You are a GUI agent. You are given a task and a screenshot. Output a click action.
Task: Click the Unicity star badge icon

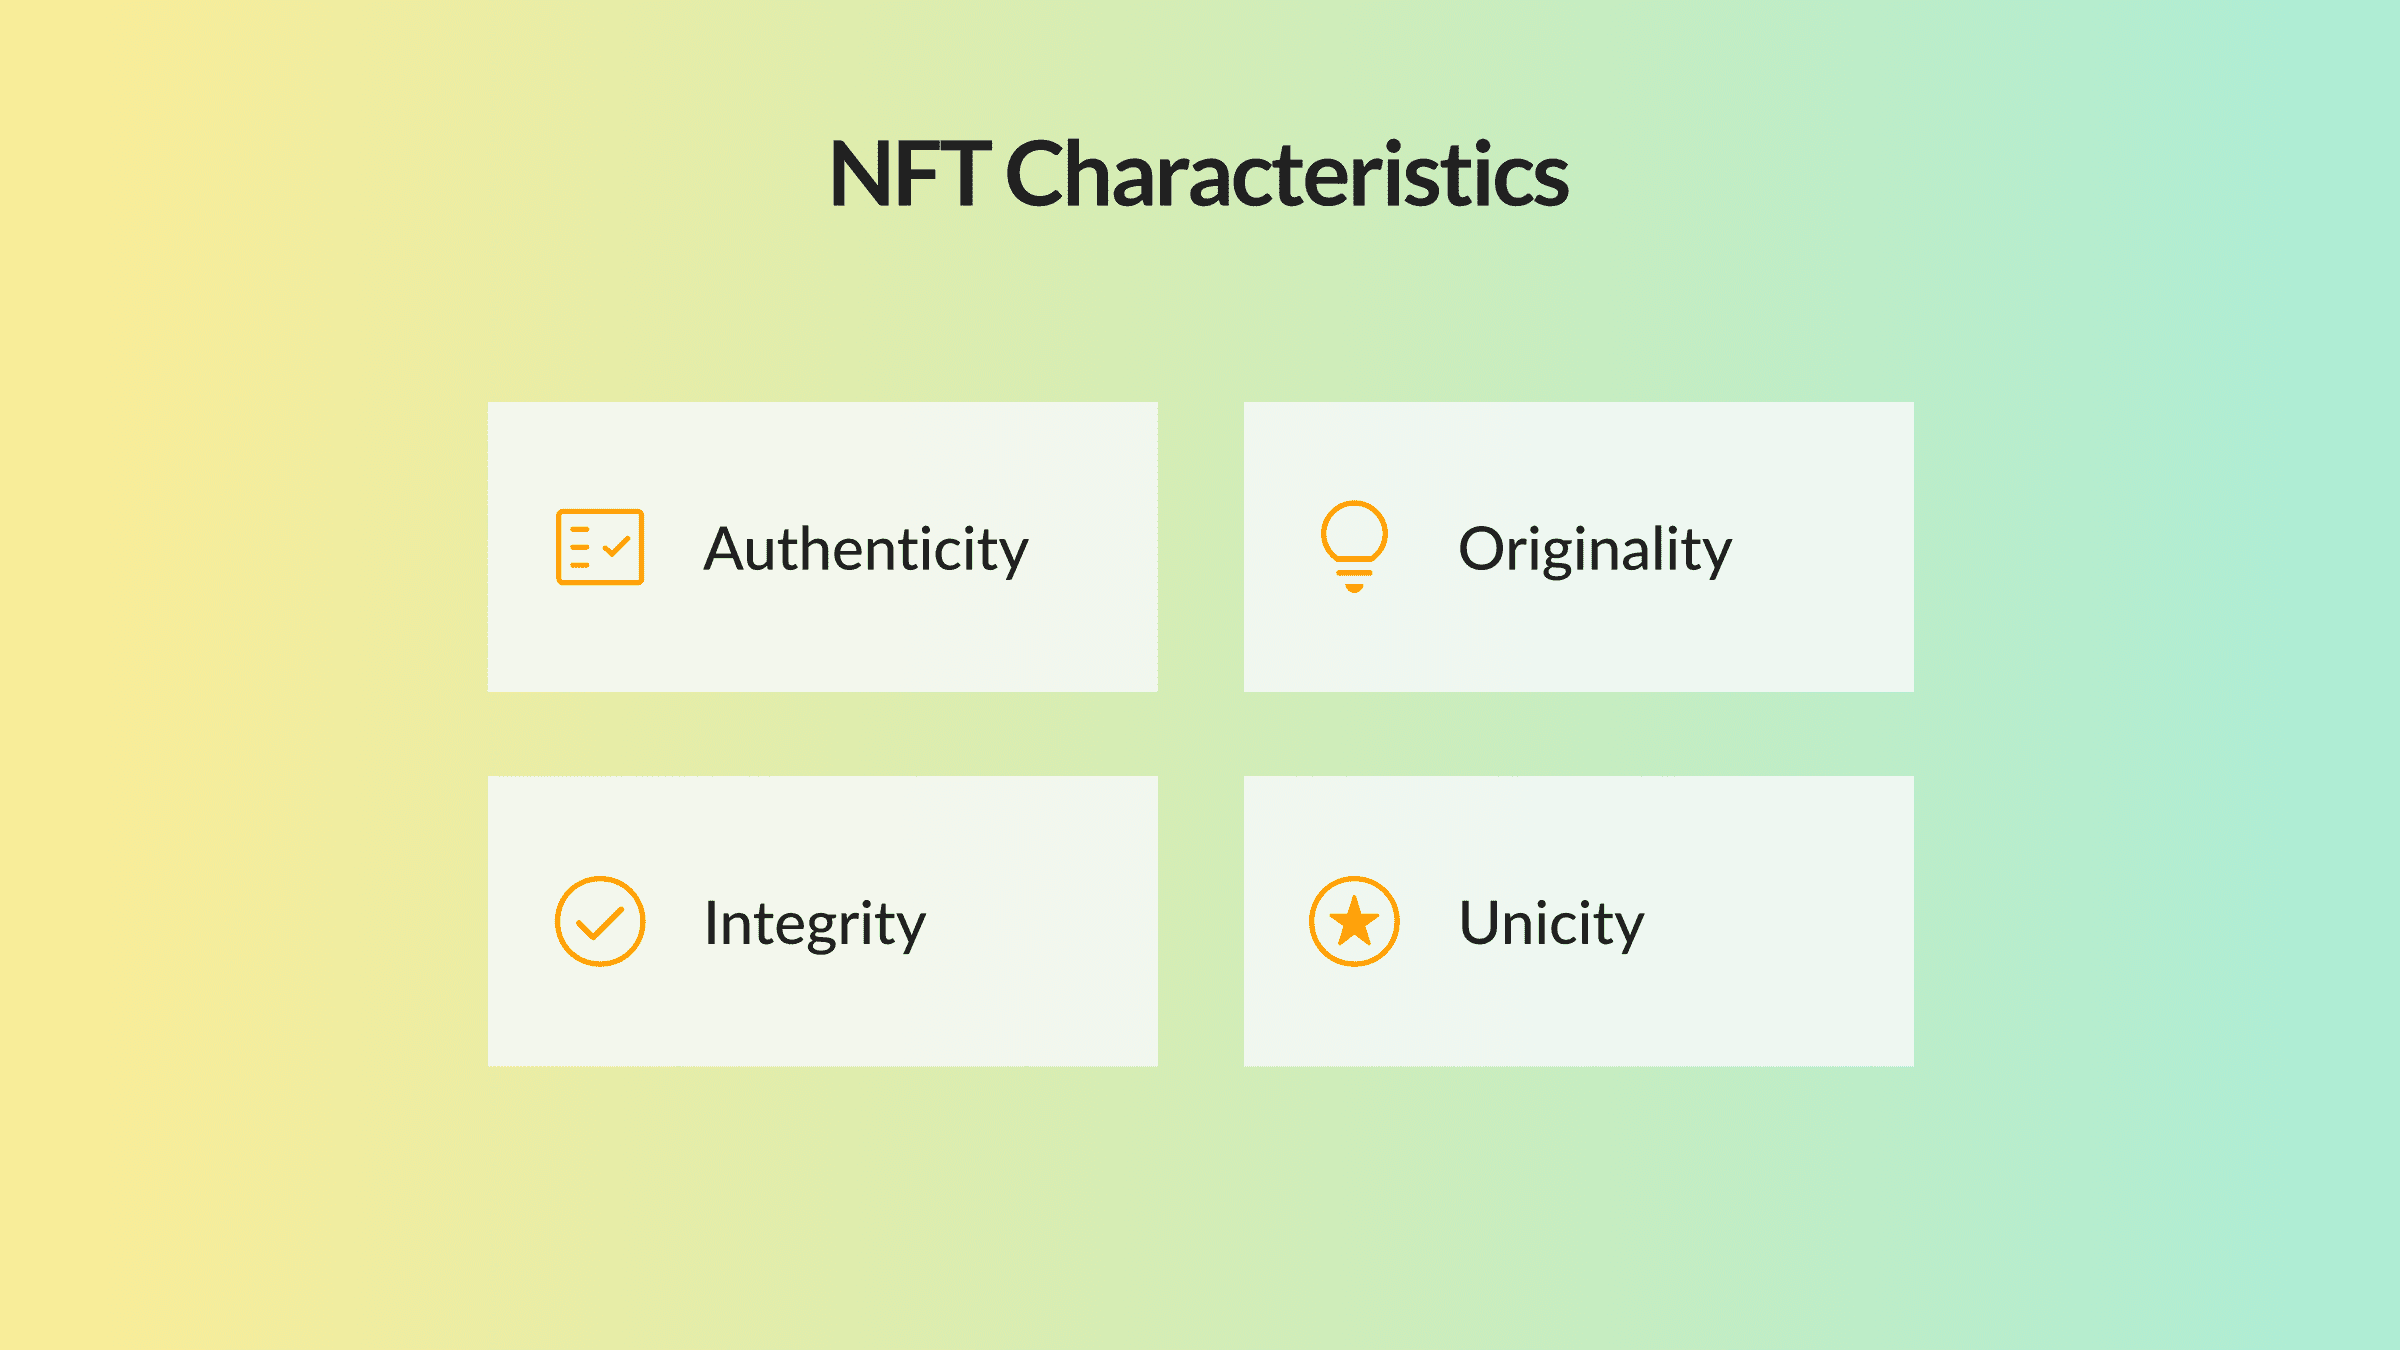click(1354, 921)
